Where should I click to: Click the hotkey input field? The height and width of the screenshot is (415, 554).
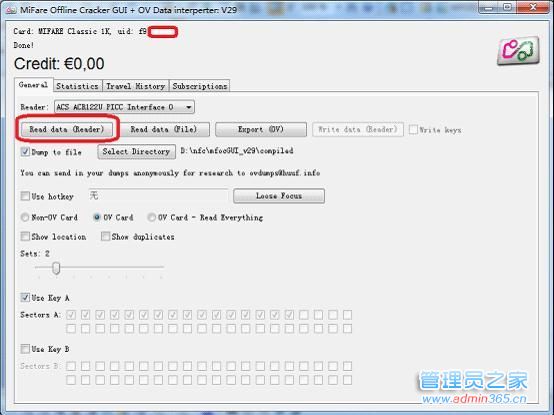[158, 195]
